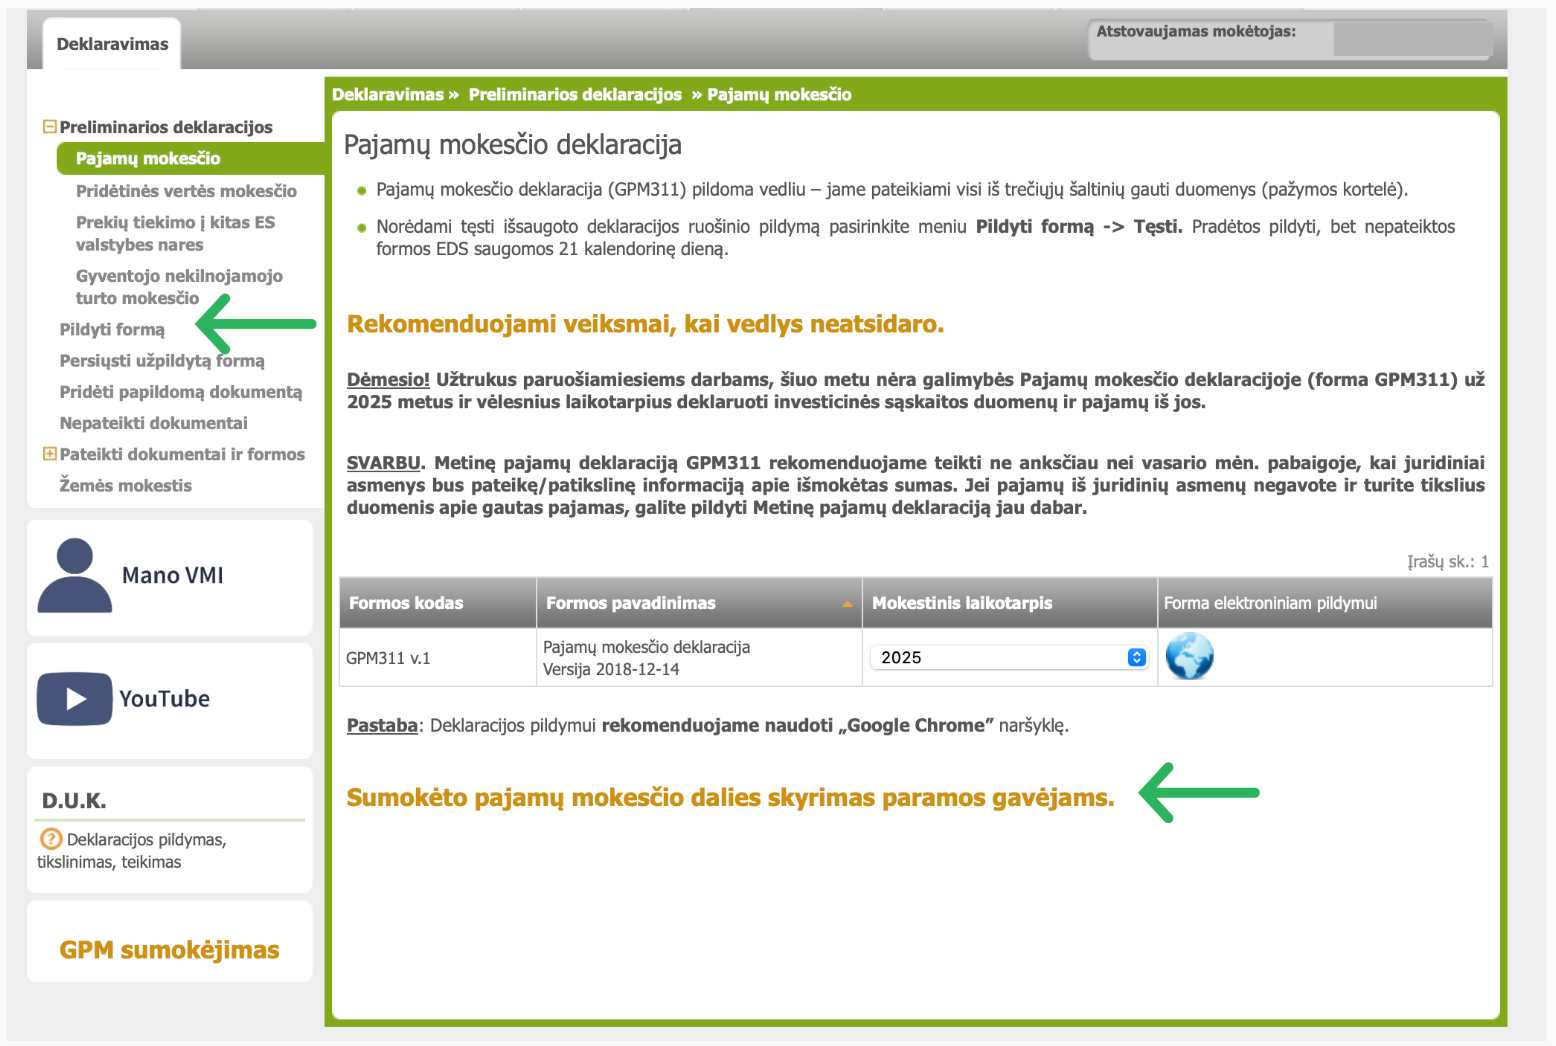Screen dimensions: 1556x1046
Task: Open Pildyti formą menu item
Action: point(112,329)
